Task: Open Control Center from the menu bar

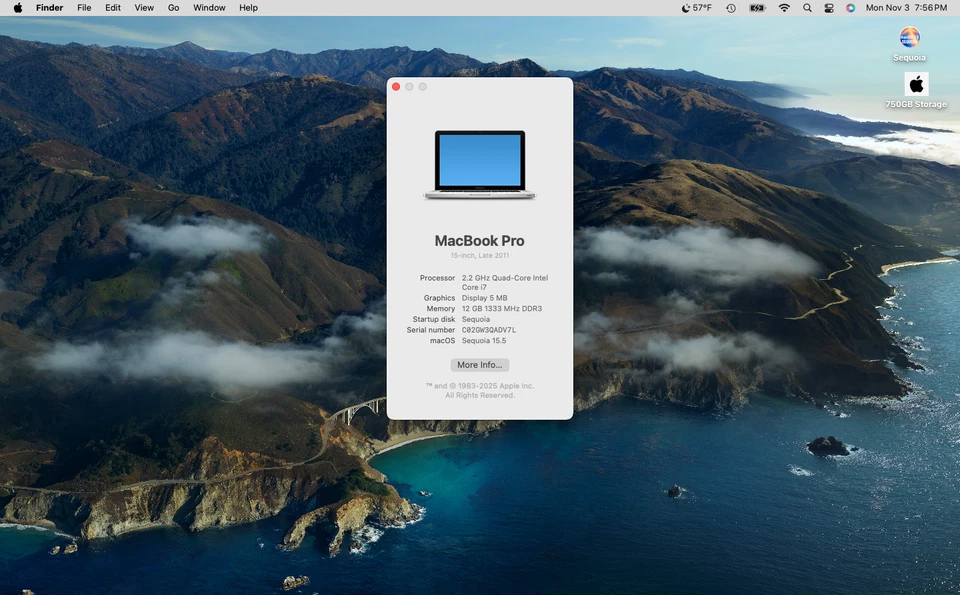Action: point(829,8)
